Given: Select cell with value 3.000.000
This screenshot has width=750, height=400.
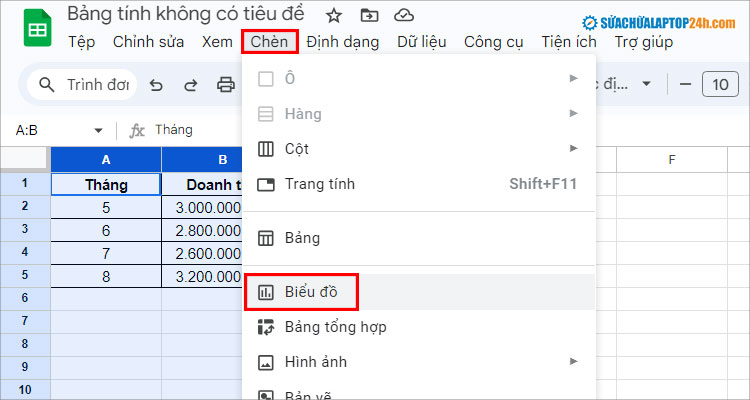Looking at the screenshot, I should coord(202,208).
